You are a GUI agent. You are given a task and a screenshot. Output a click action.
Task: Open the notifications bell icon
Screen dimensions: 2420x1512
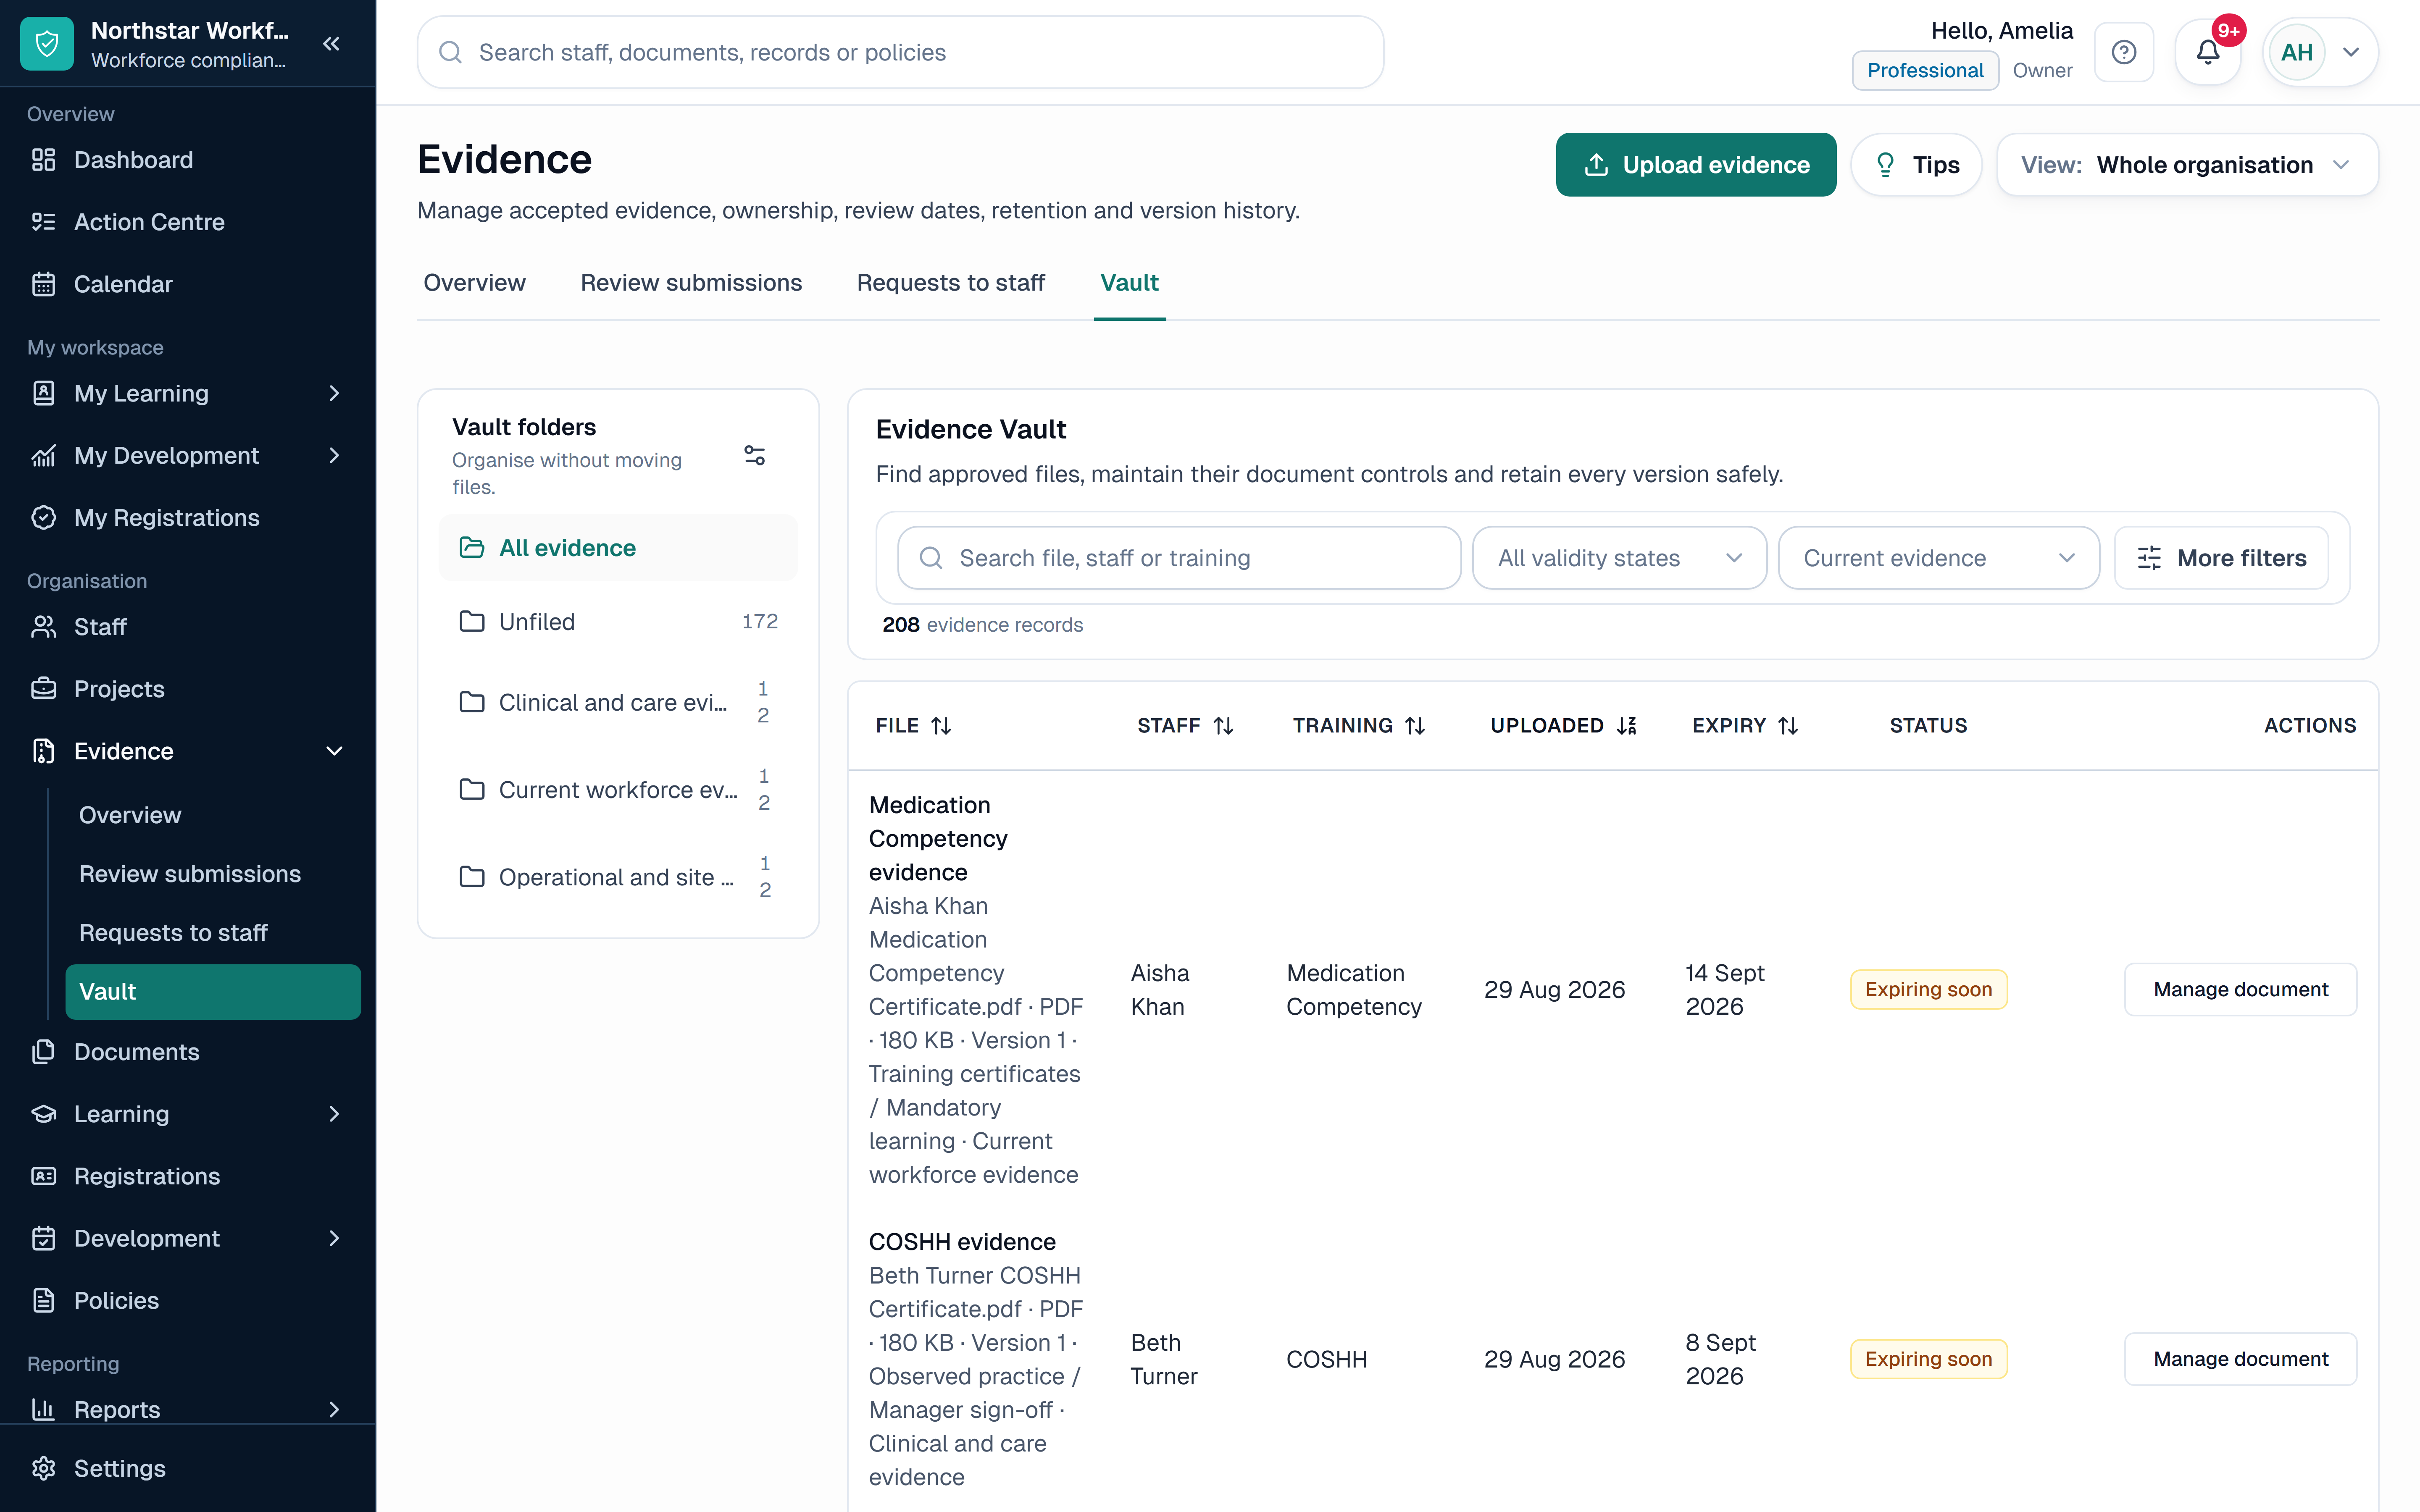[2207, 52]
